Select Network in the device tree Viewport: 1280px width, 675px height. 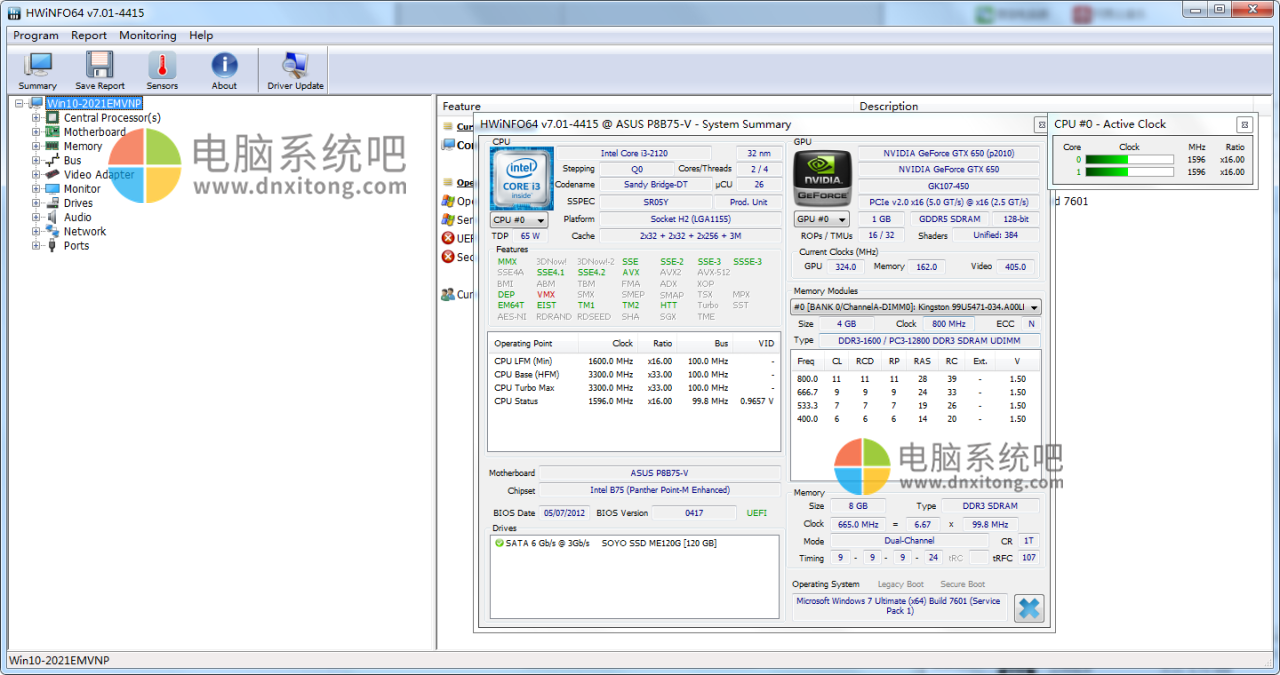coord(85,231)
